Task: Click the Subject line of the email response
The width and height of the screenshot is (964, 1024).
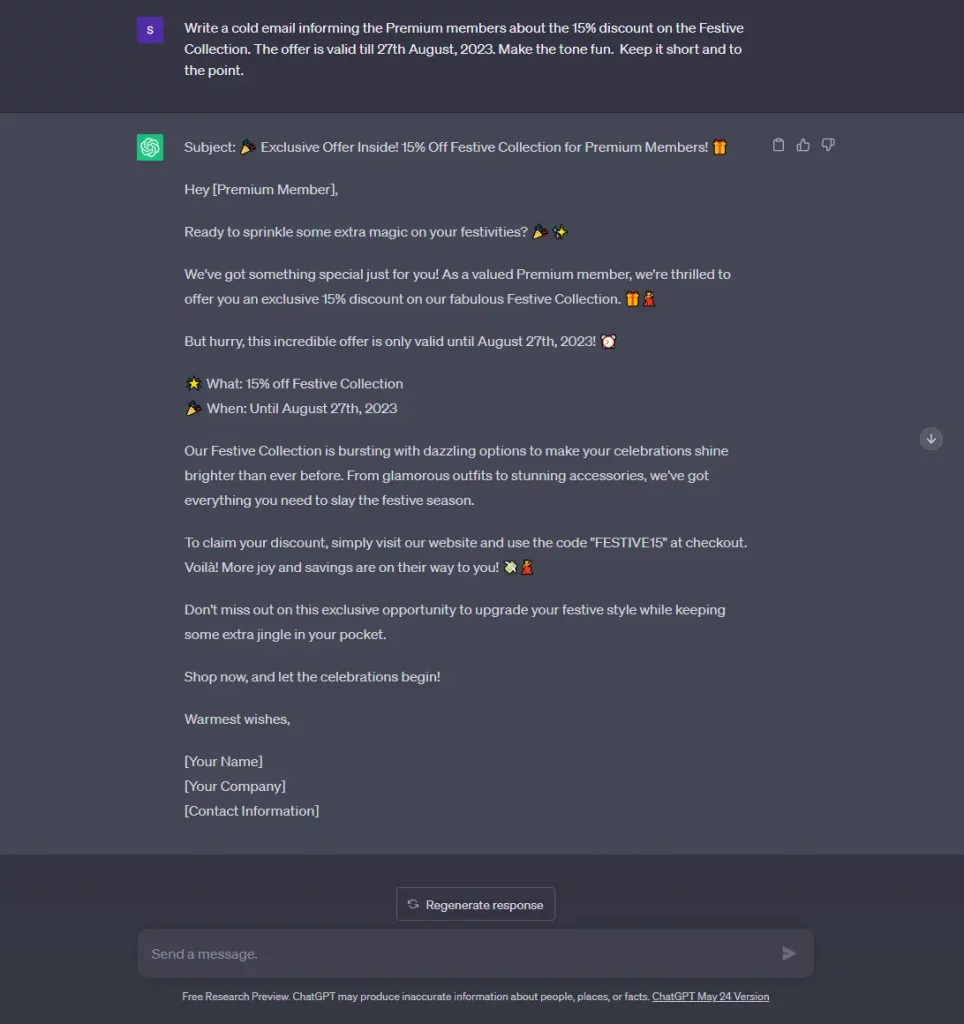Action: click(455, 148)
